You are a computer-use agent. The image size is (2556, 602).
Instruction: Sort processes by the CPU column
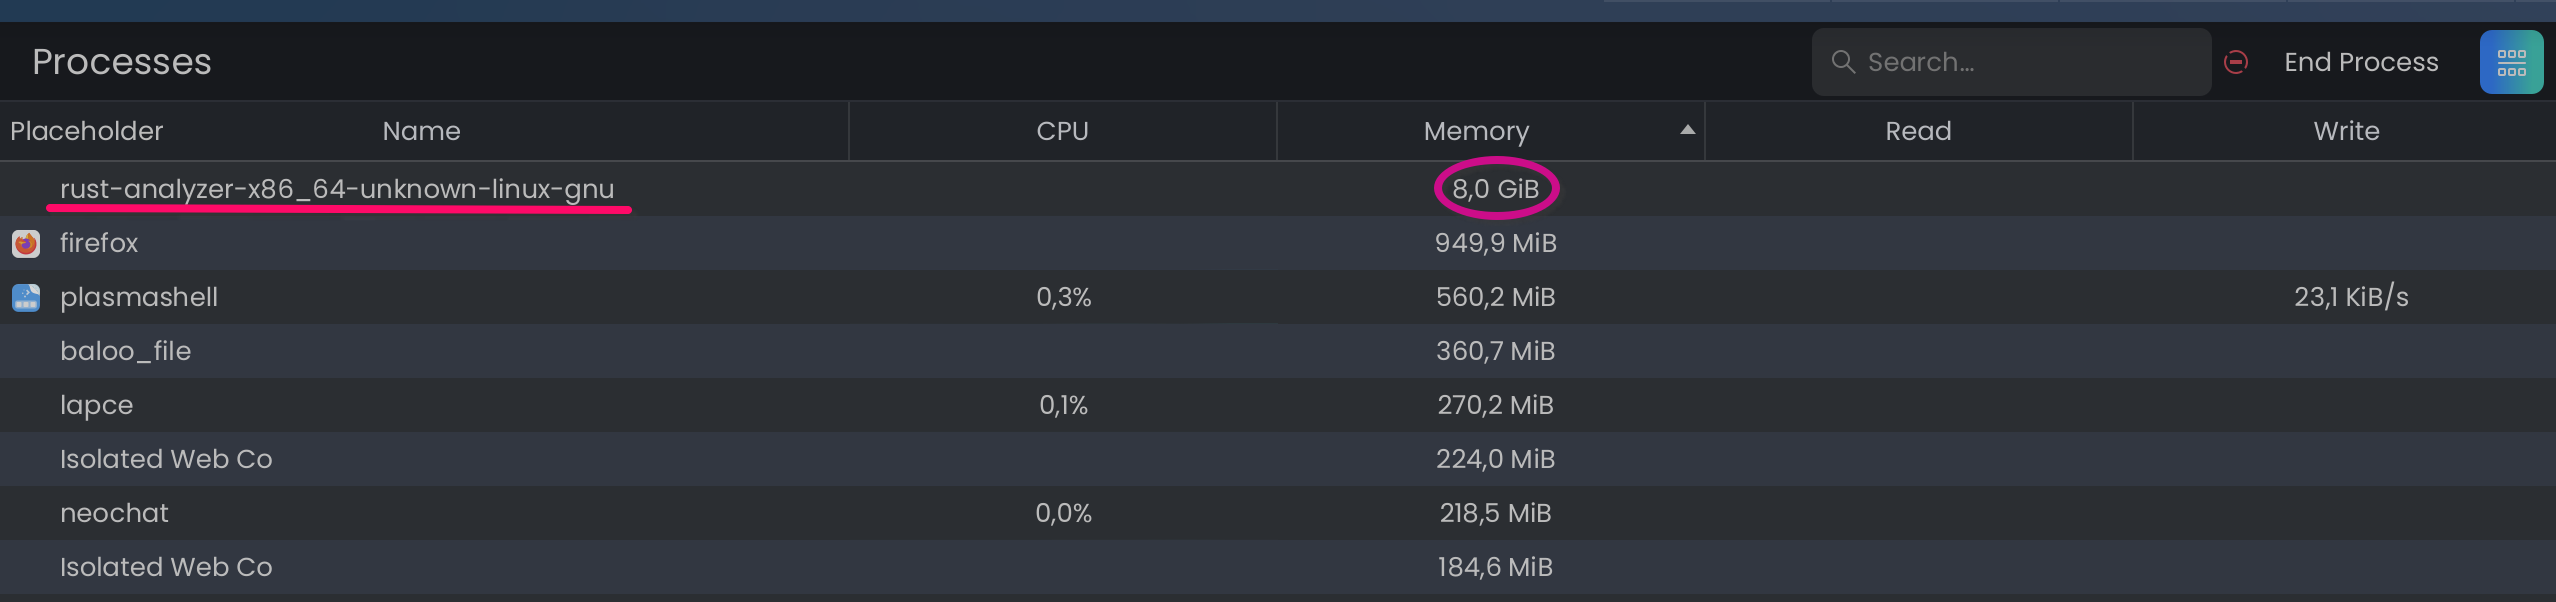(1062, 130)
